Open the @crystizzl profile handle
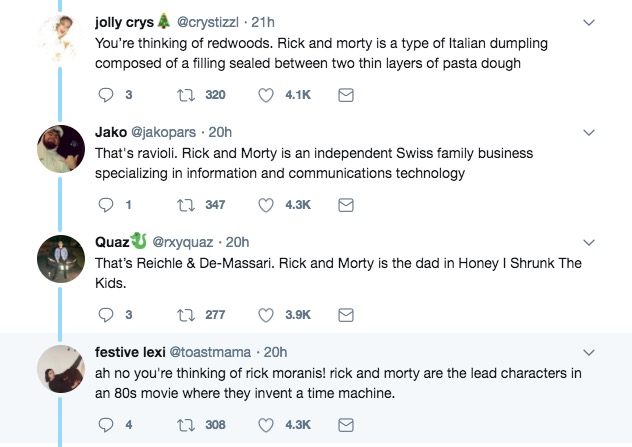This screenshot has height=447, width=632. coord(208,22)
